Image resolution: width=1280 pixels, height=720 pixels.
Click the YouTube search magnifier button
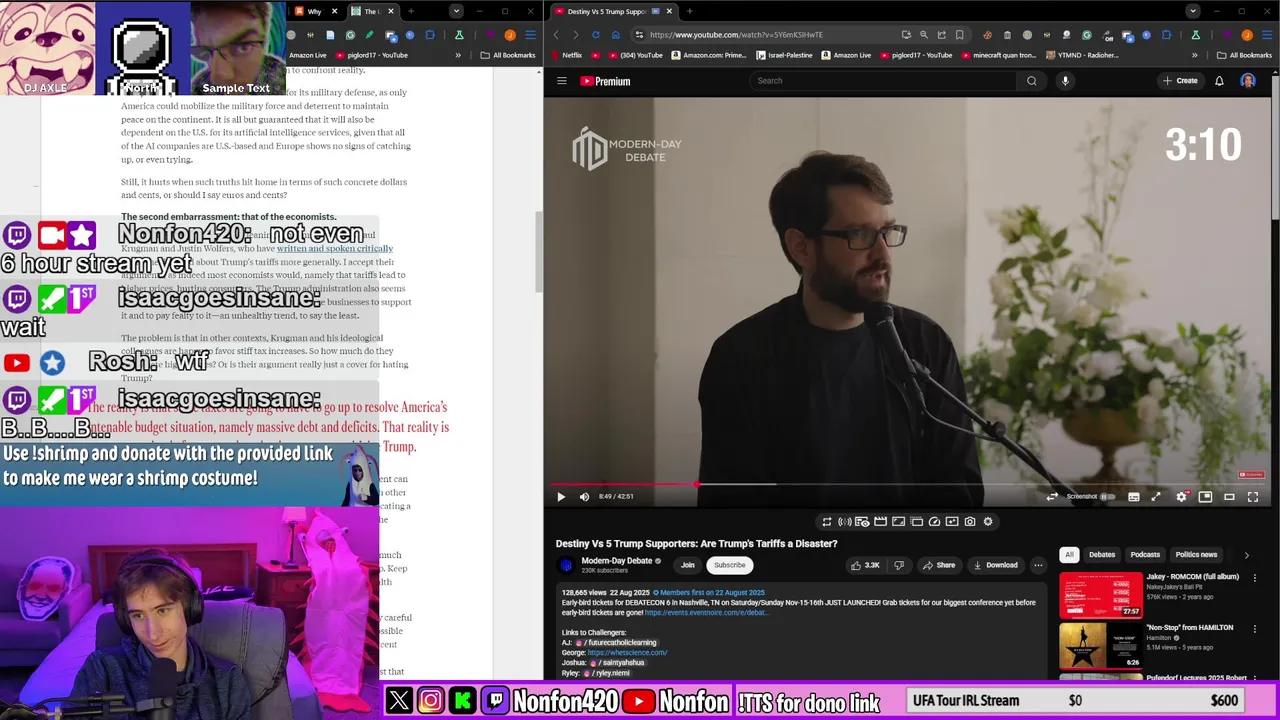click(1032, 81)
